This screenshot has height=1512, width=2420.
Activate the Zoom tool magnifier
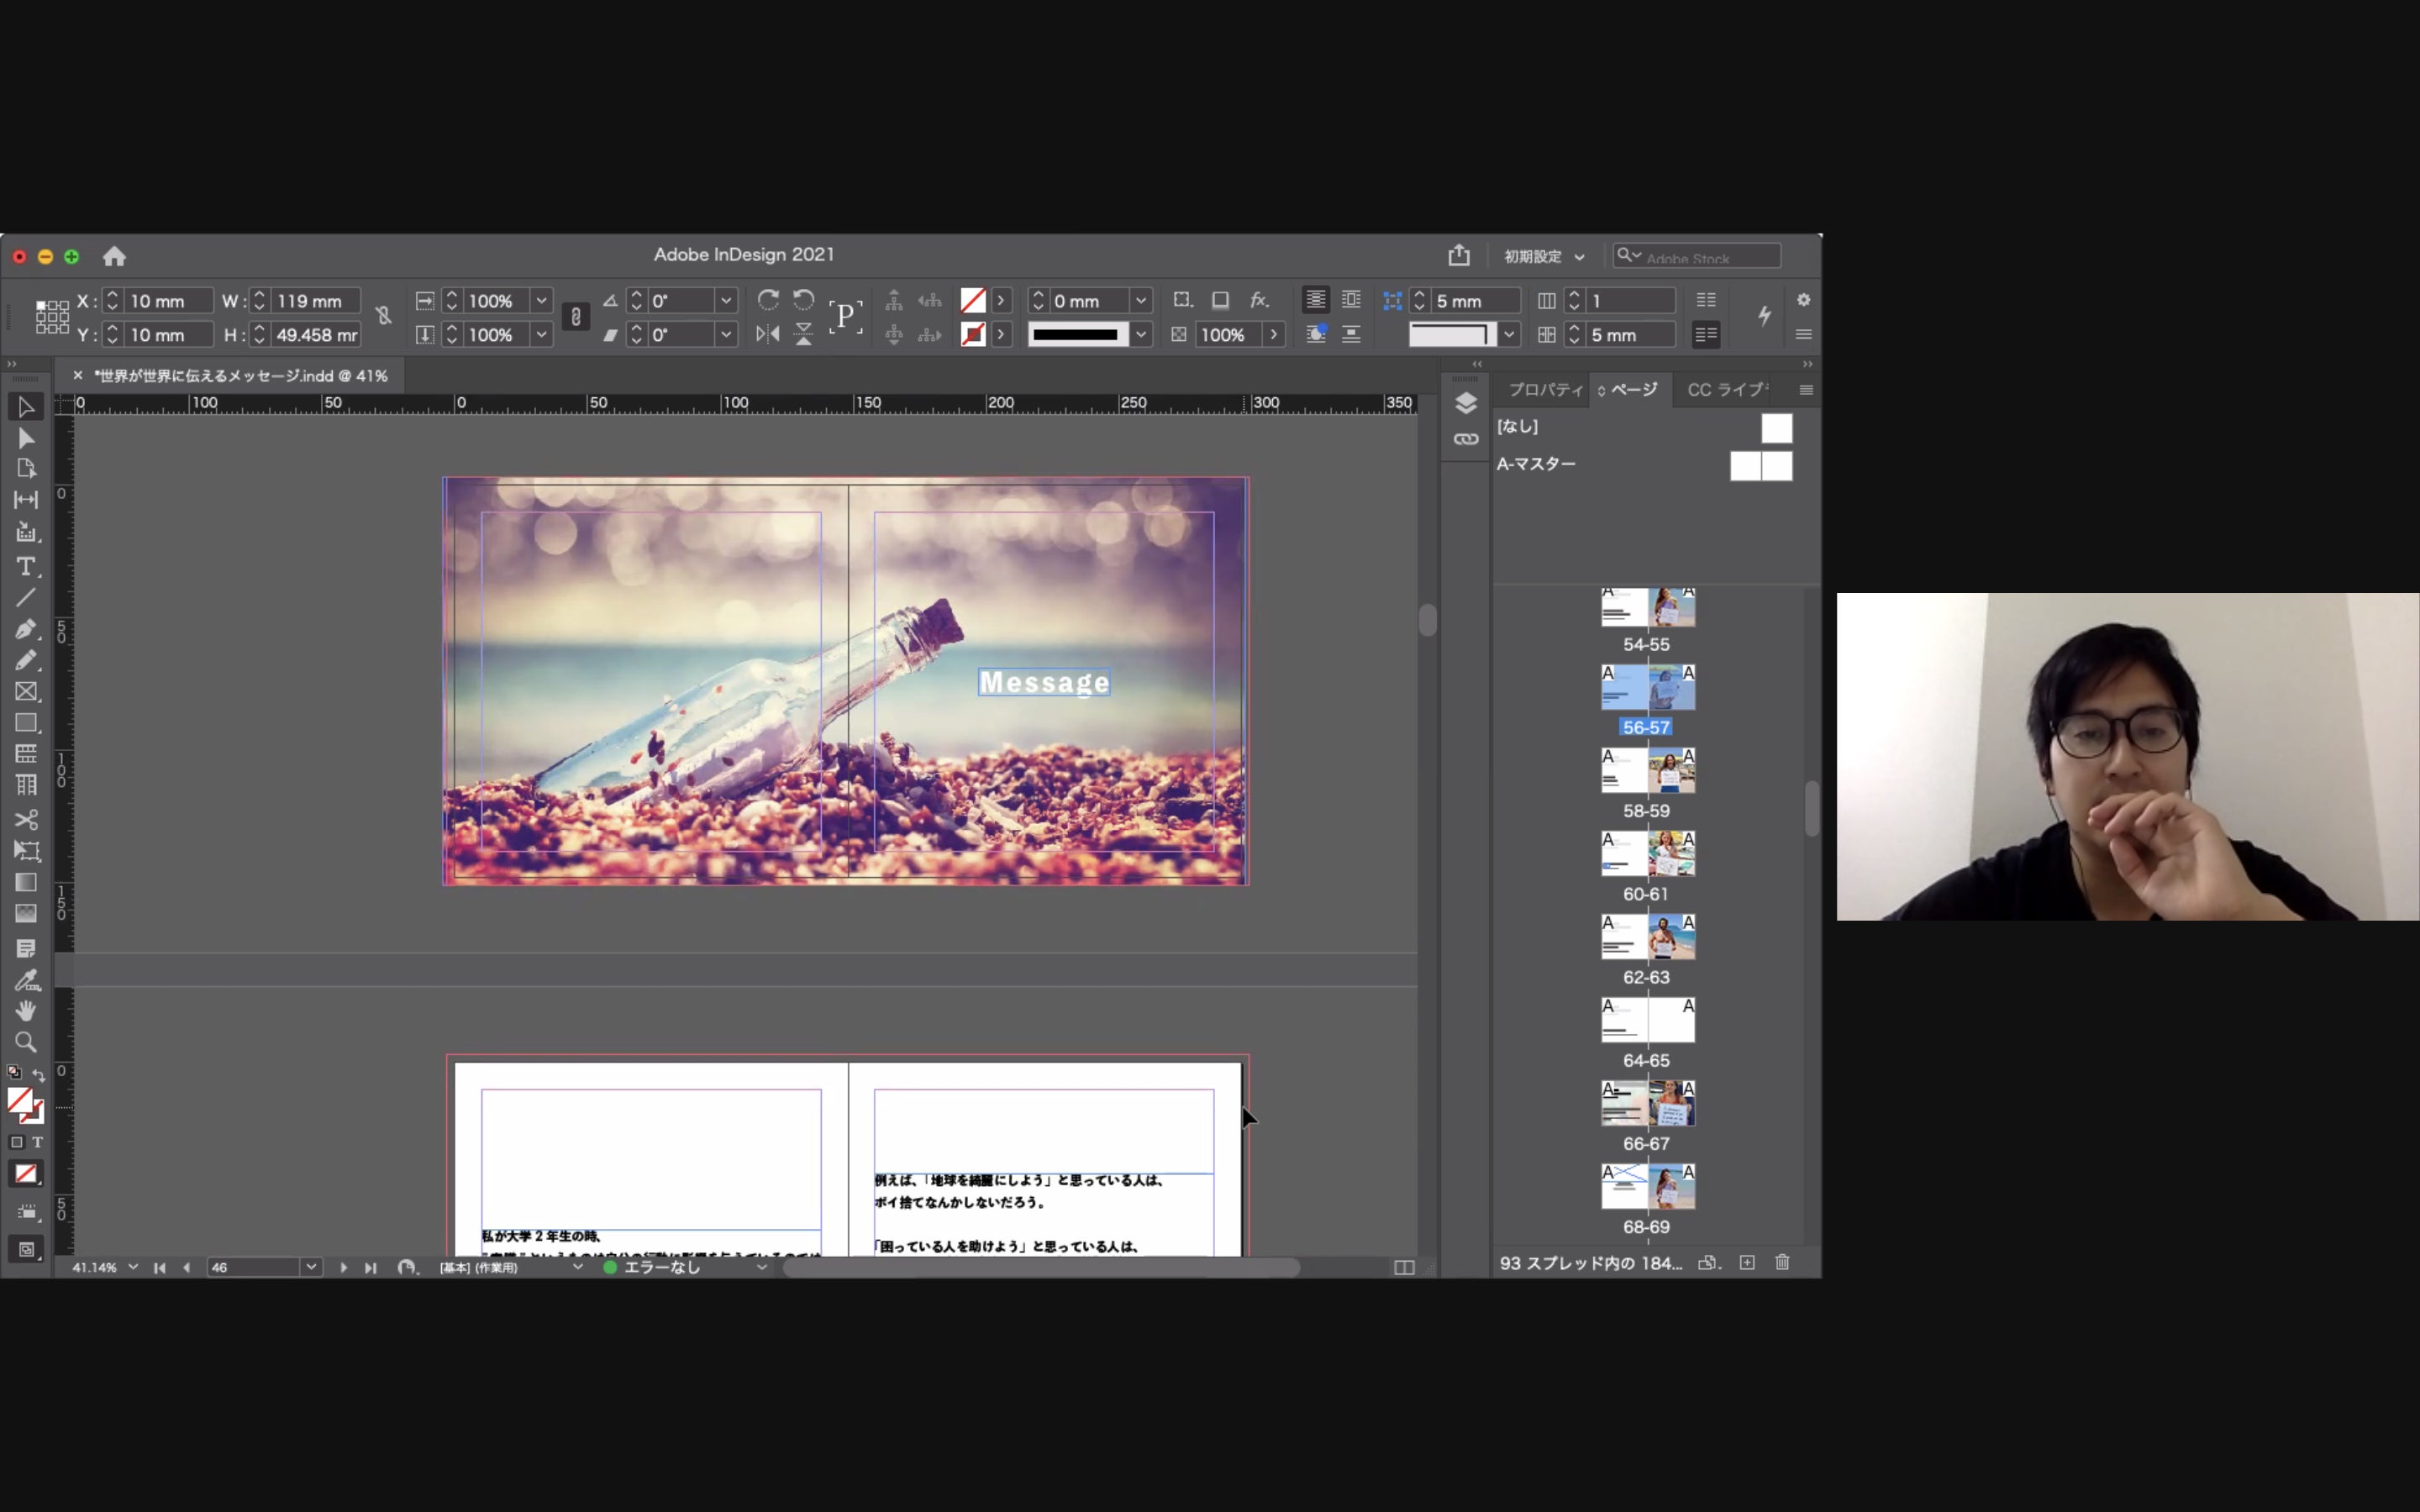click(26, 1042)
